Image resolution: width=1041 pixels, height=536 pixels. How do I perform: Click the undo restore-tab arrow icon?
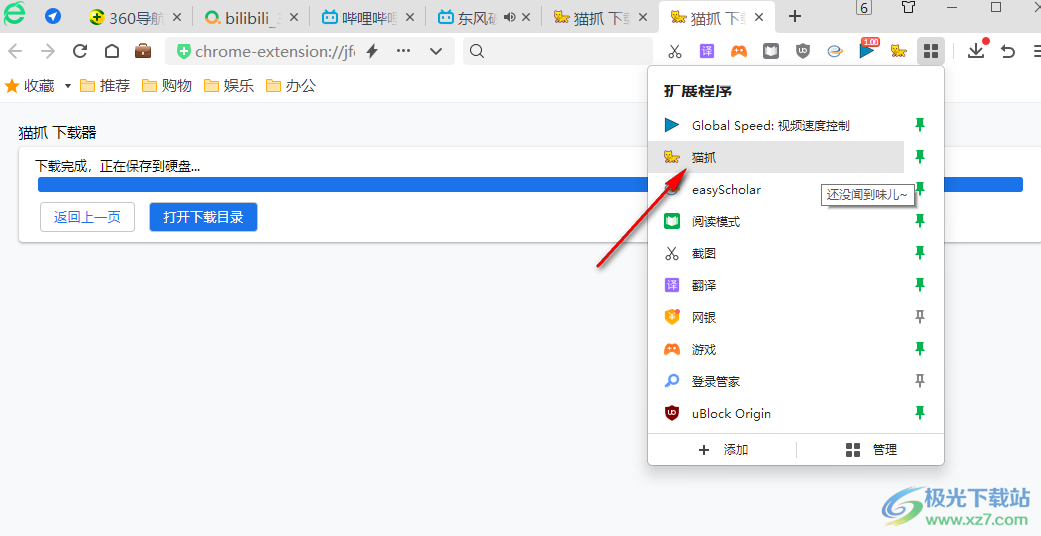coord(1008,51)
